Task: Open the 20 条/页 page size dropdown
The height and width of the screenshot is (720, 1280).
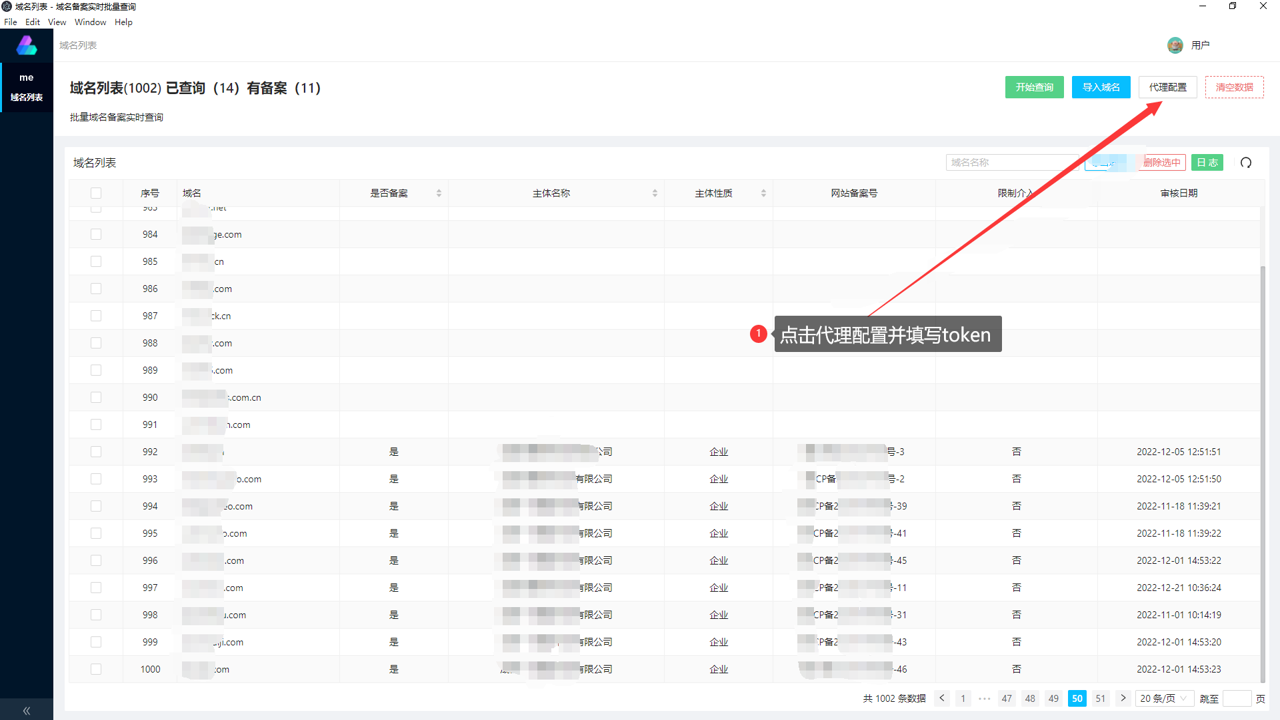Action: coord(1165,698)
